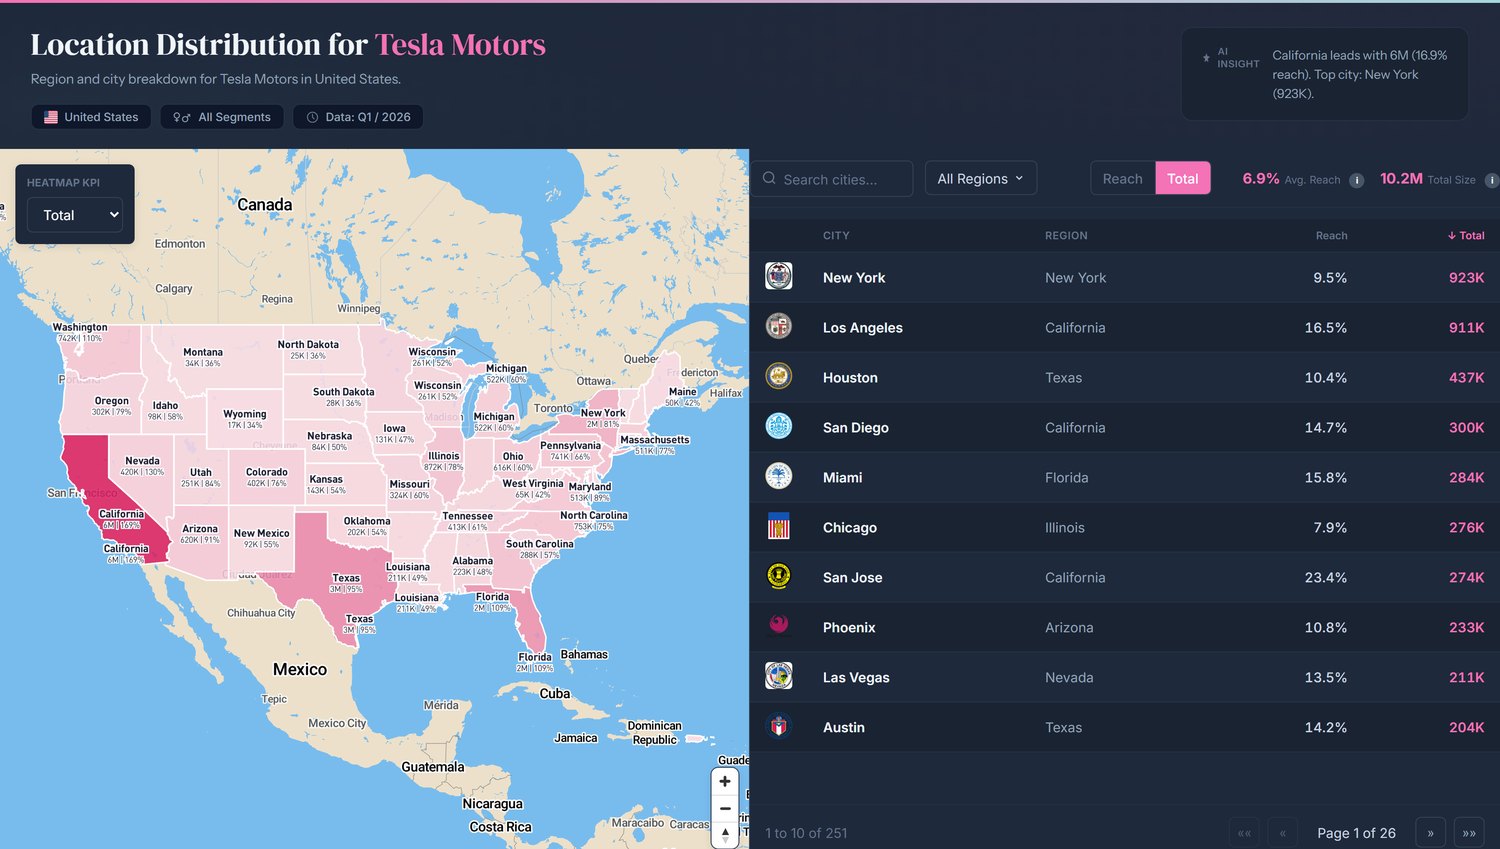Screen dimensions: 1500x849
Task: Switch table view to Reach
Action: click(x=1122, y=178)
